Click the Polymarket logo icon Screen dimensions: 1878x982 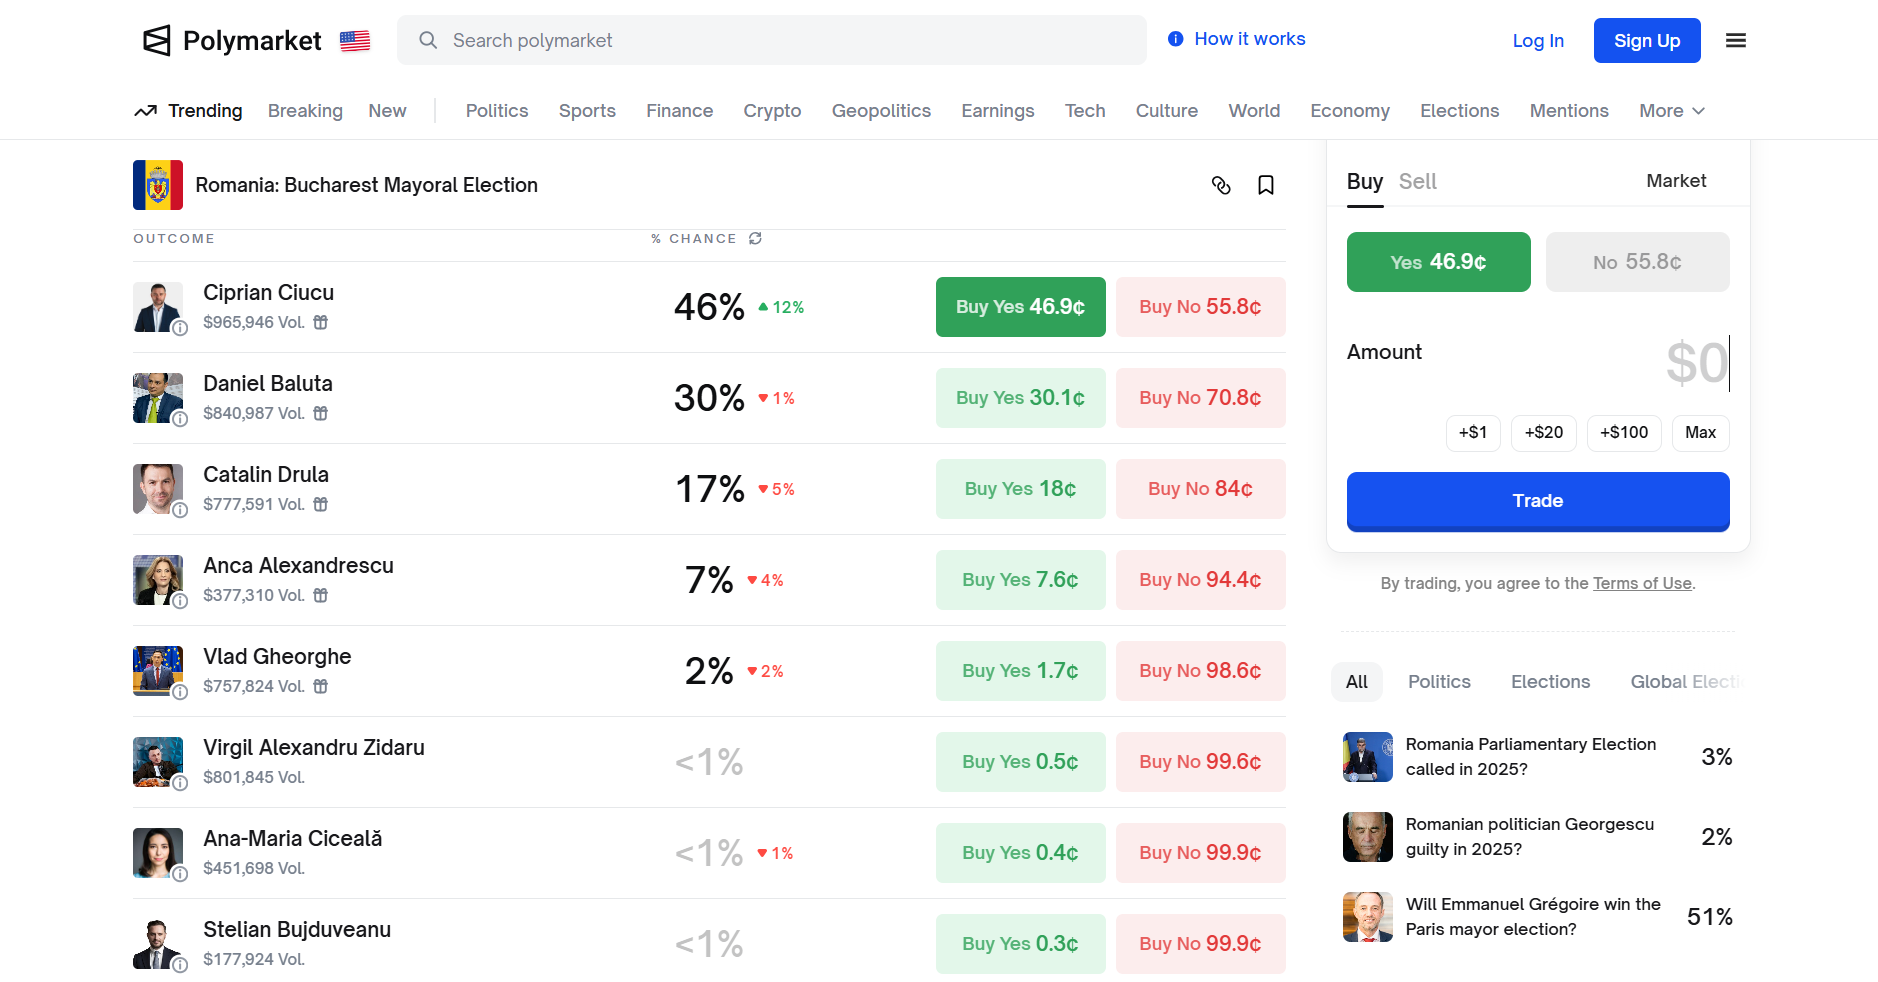click(157, 40)
